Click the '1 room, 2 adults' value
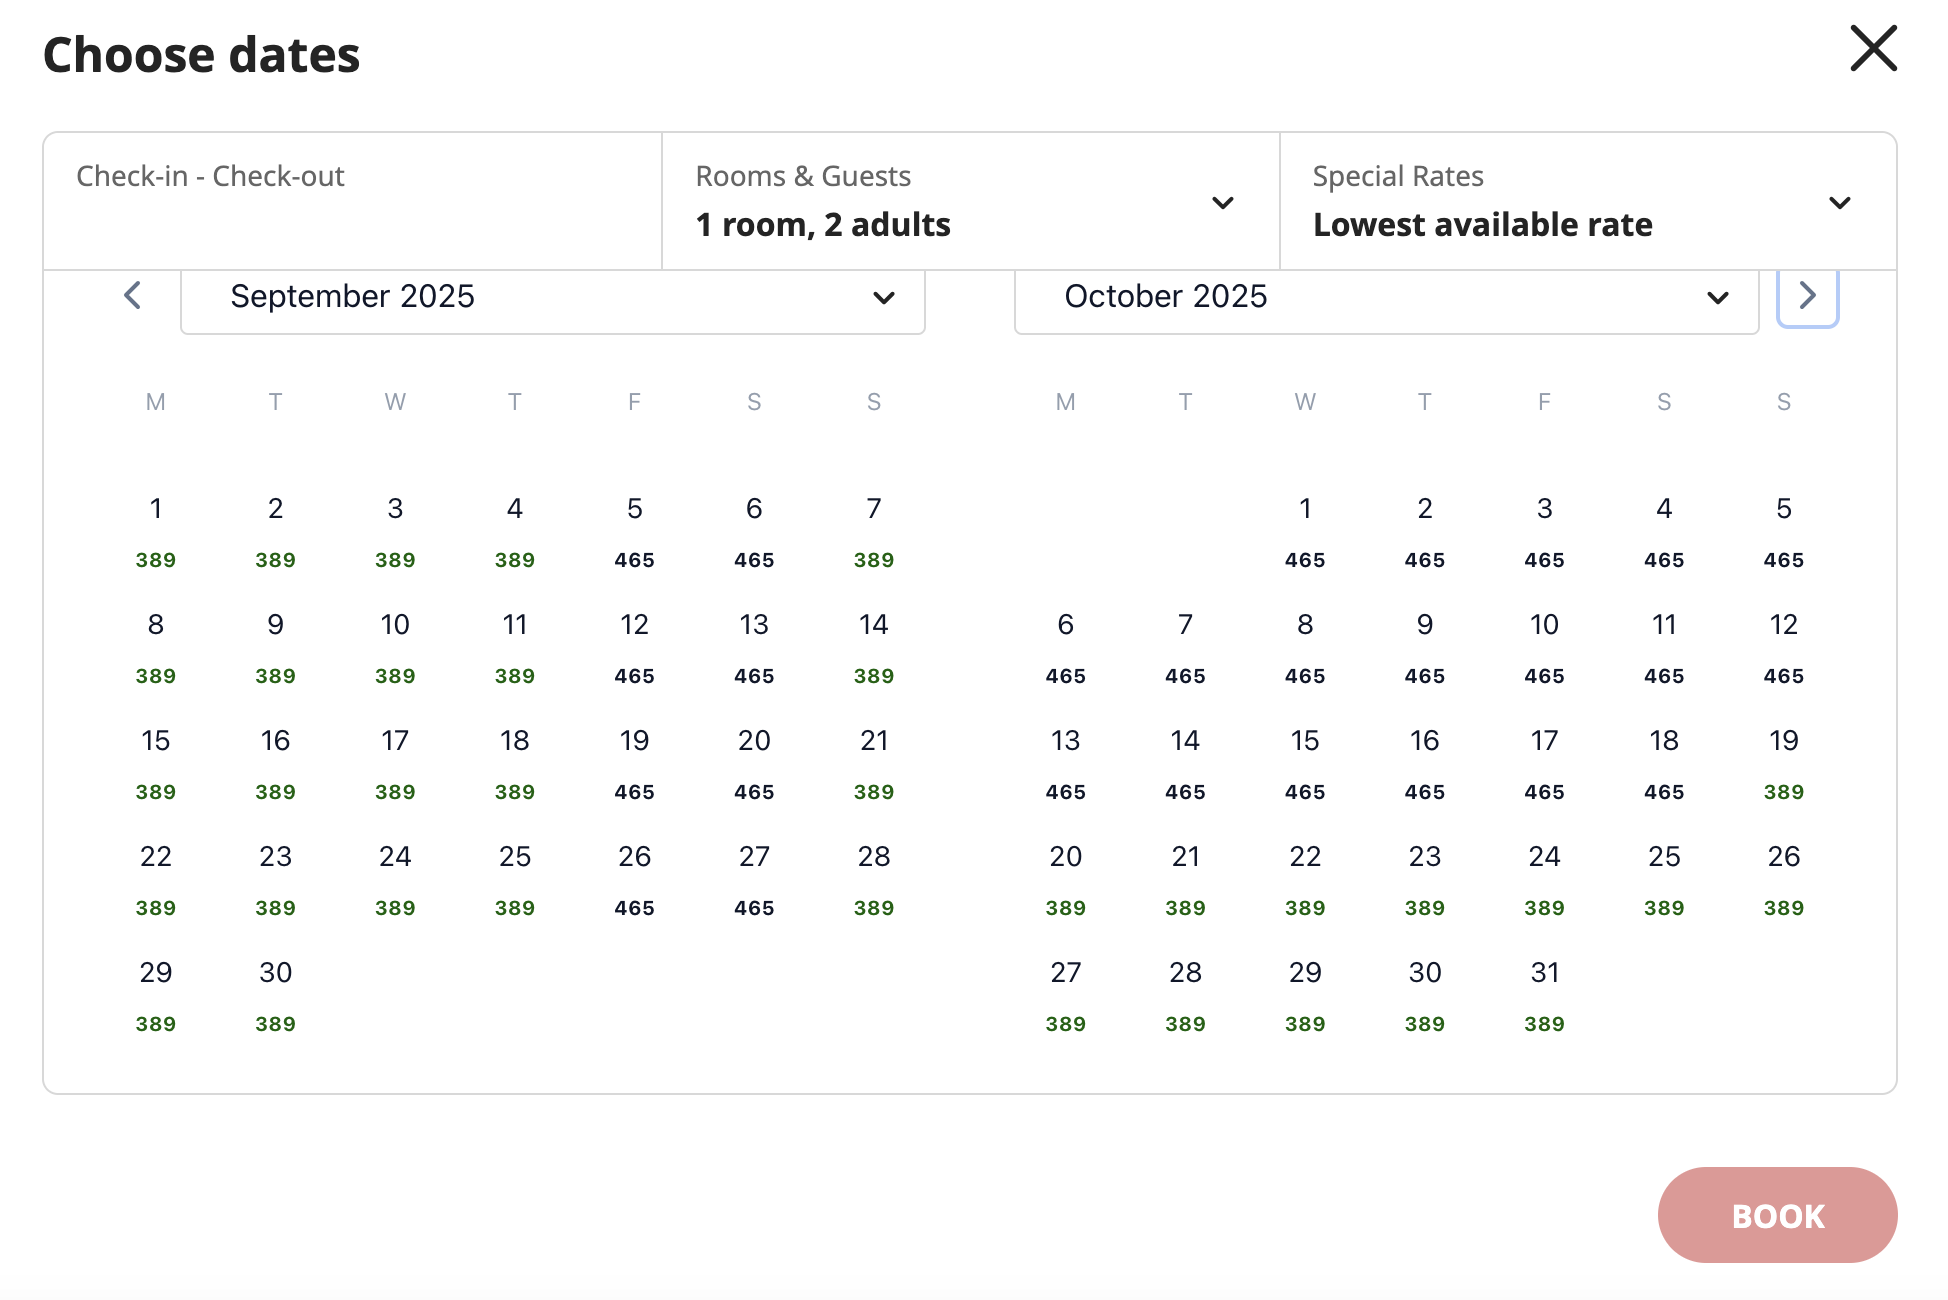This screenshot has height=1300, width=1948. click(823, 225)
